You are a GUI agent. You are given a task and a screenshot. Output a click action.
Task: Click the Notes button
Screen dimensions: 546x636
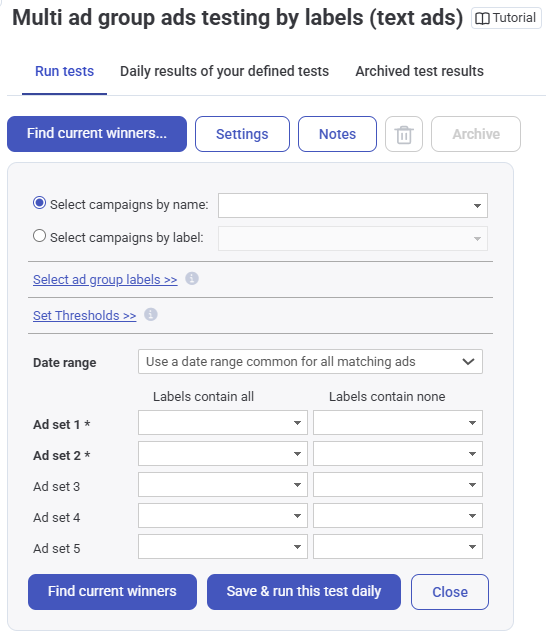337,134
